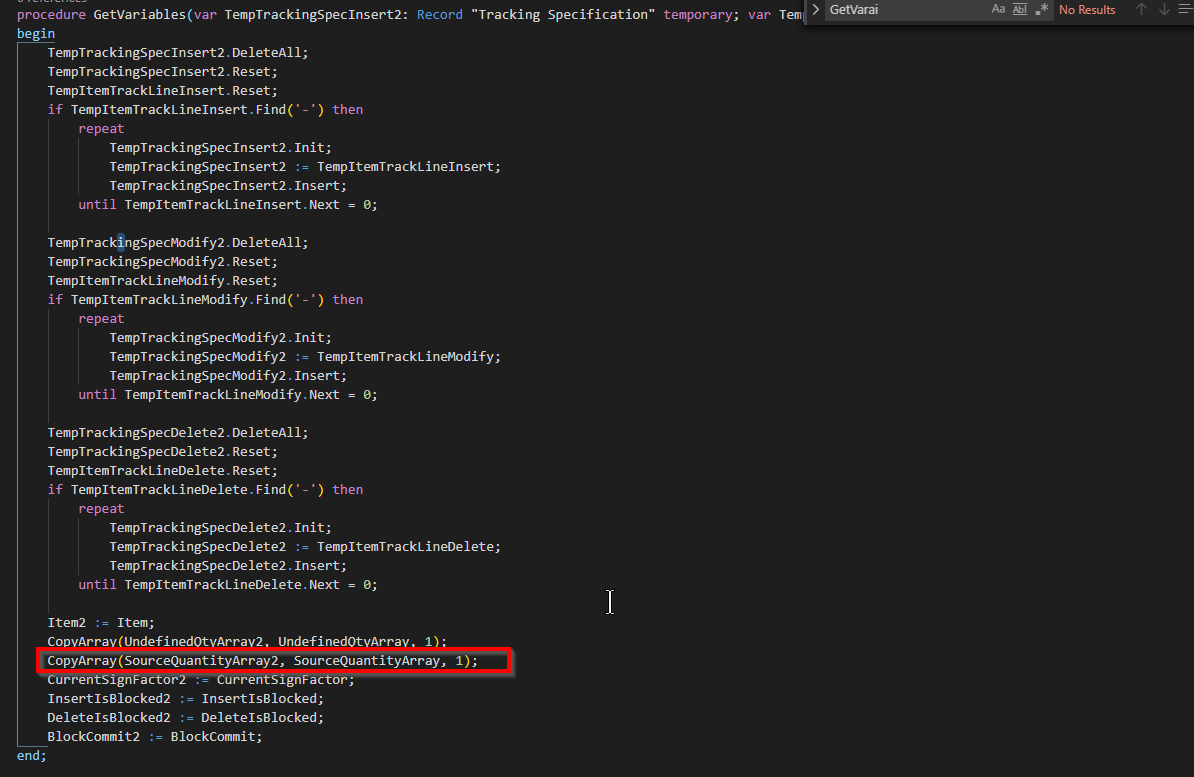Click the 'begin' keyword

click(x=36, y=34)
